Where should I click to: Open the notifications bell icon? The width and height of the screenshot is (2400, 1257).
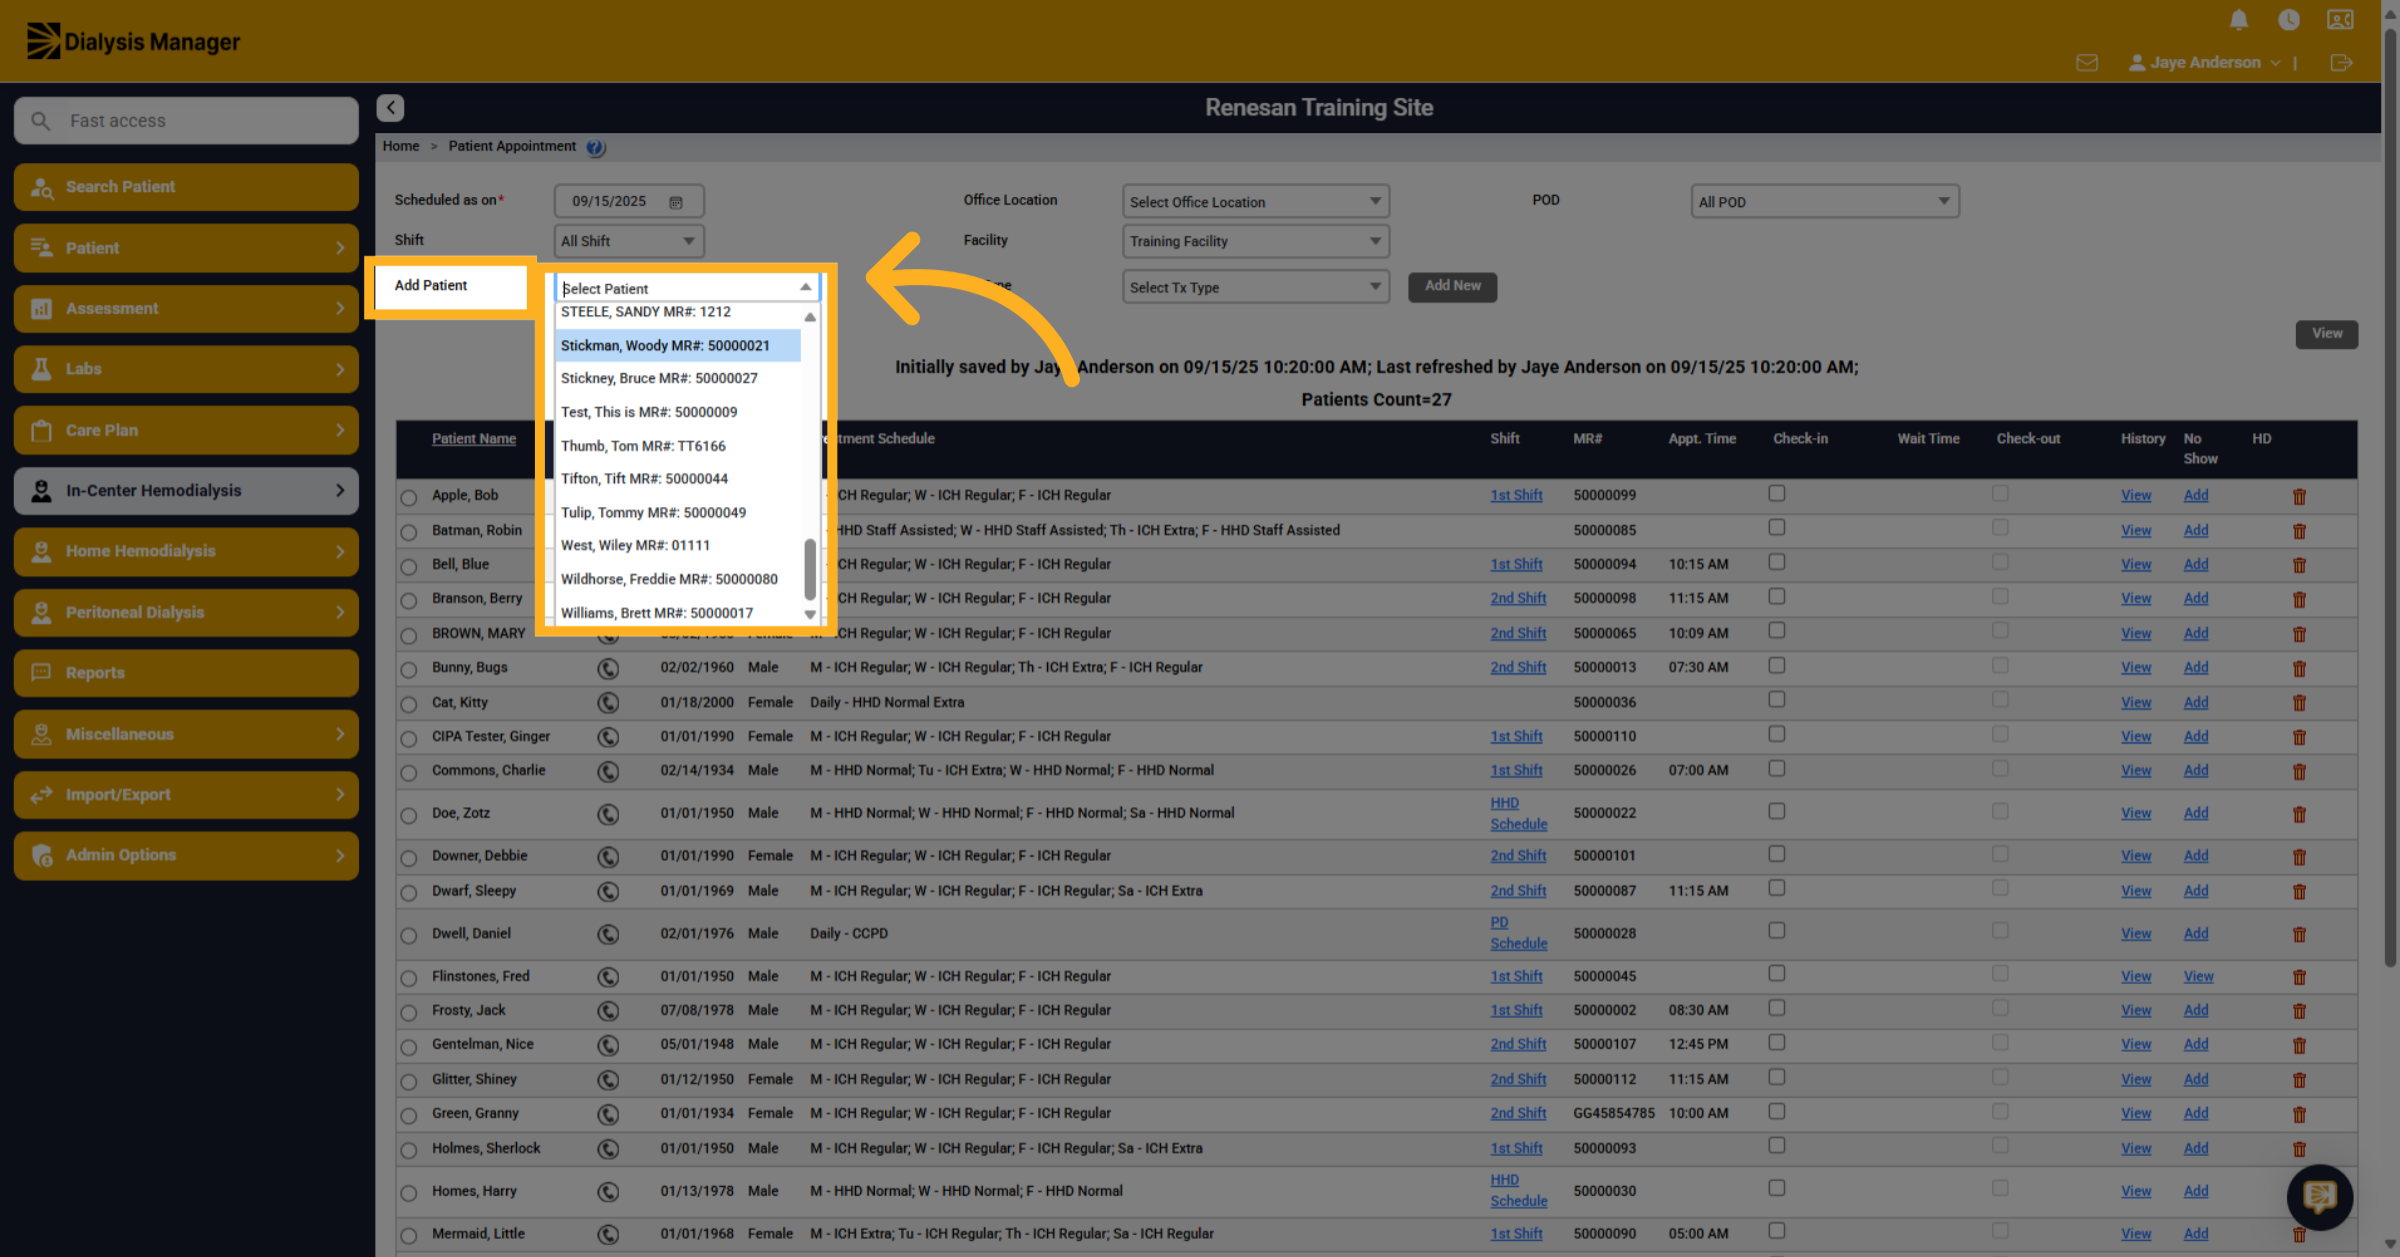coord(2239,20)
